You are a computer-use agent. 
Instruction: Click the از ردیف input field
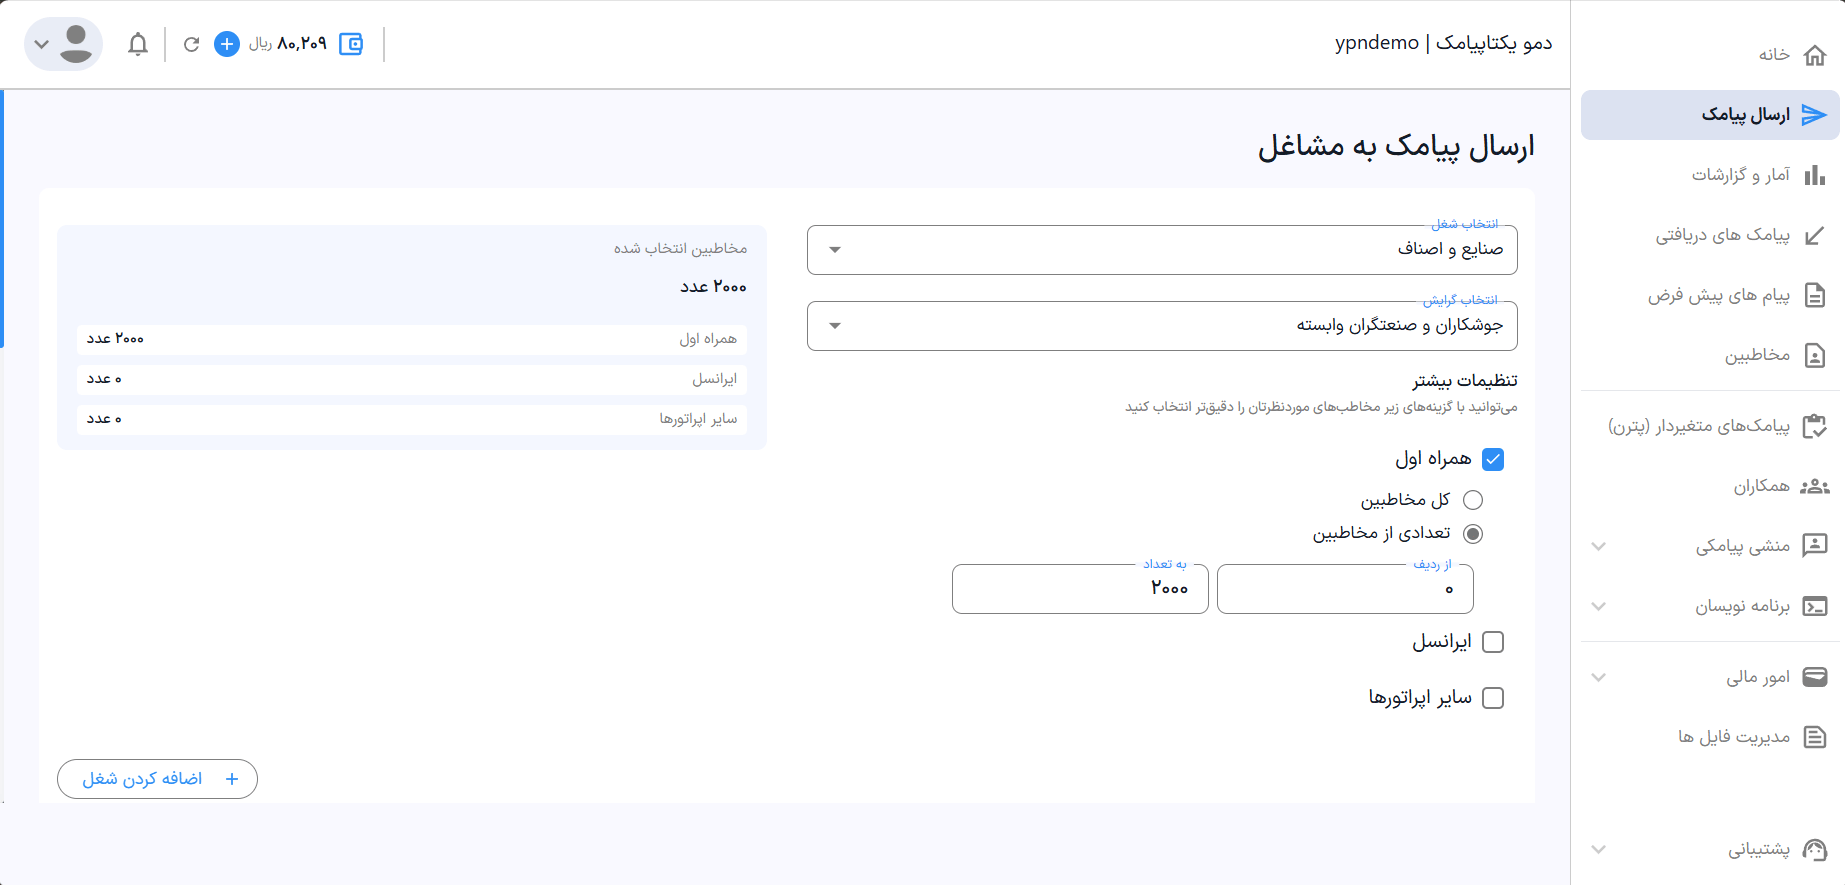coord(1345,589)
